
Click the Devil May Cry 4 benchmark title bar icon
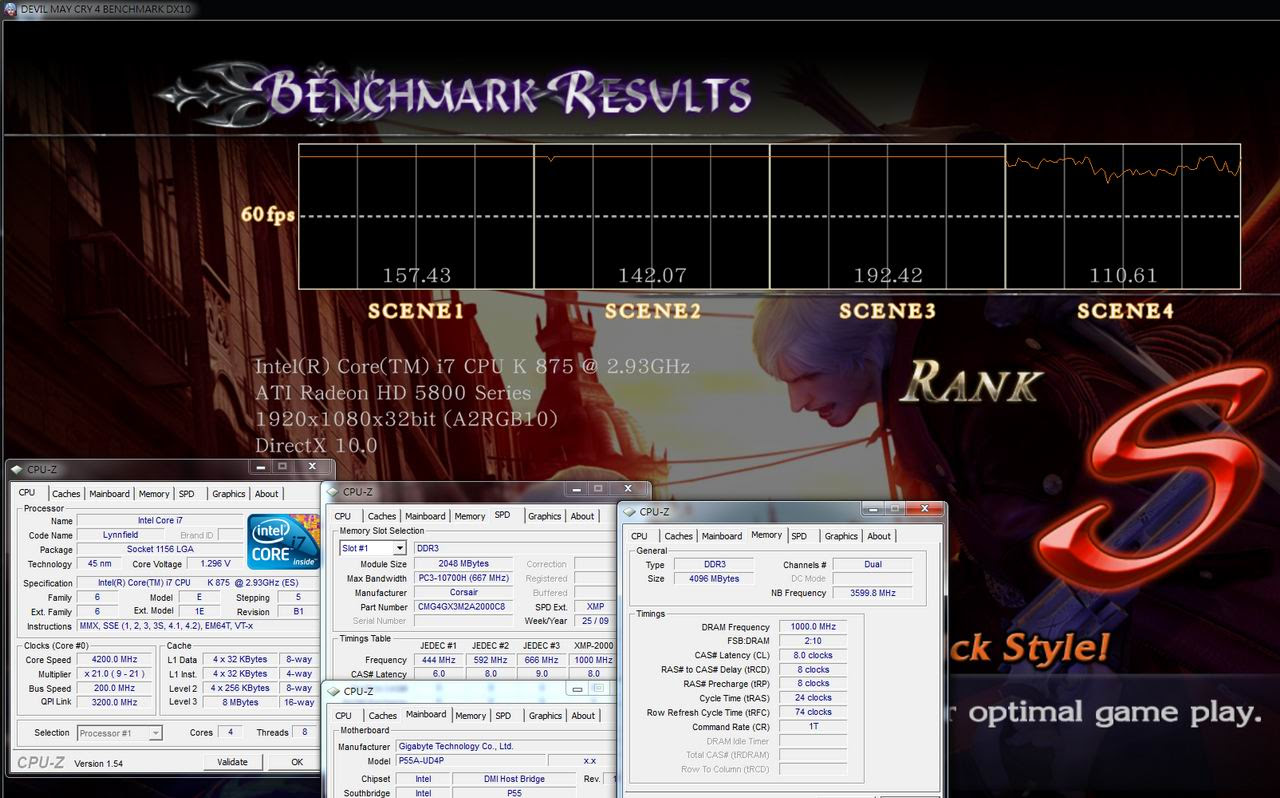(10, 9)
